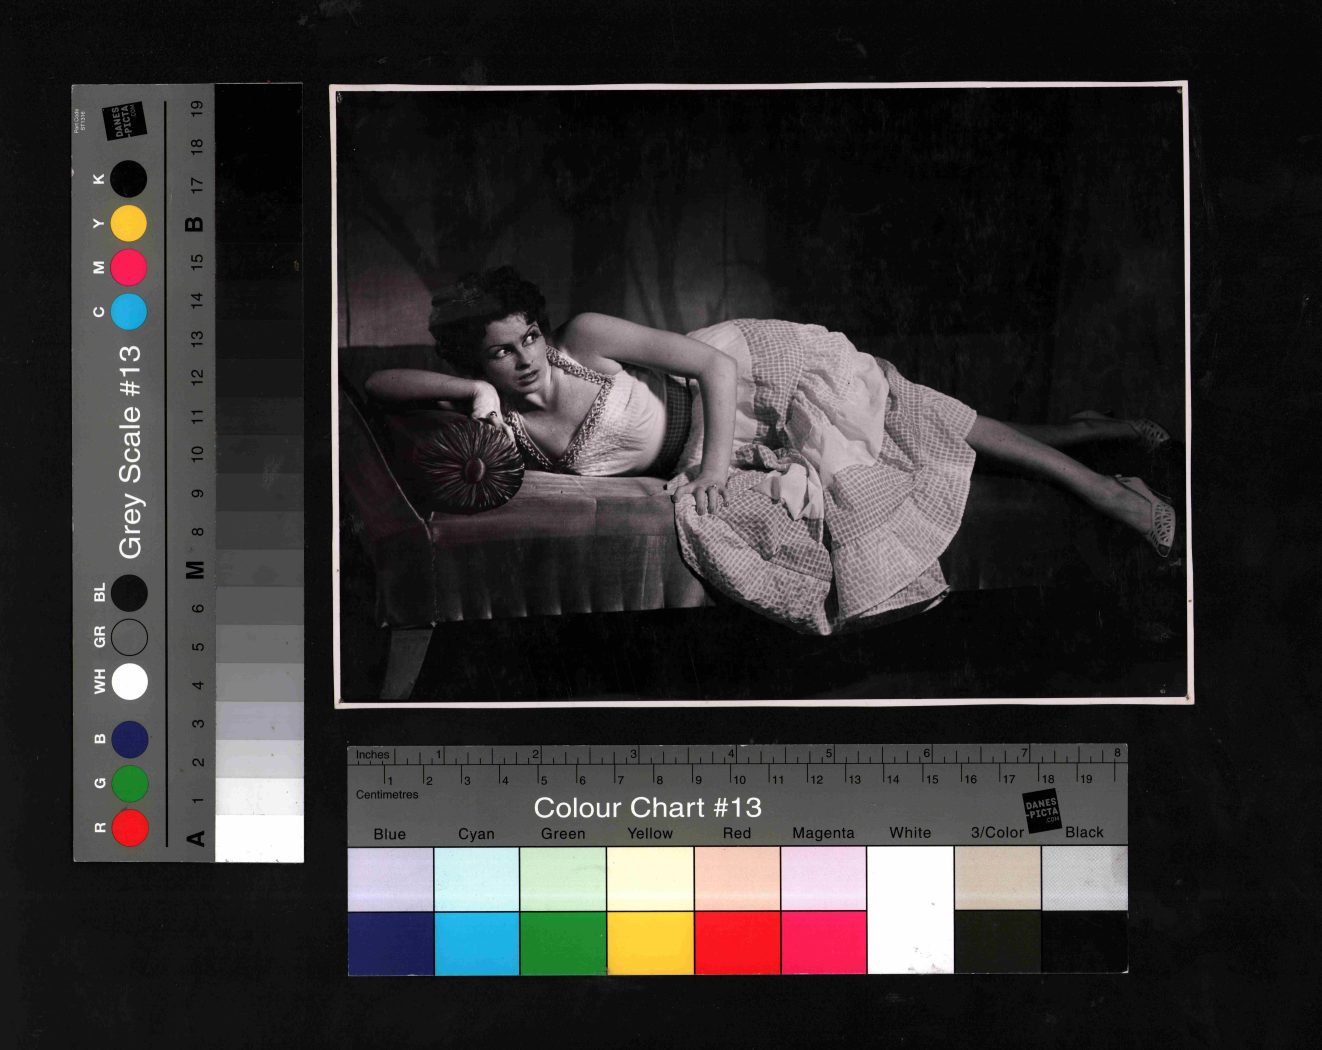Click the yellow circle labeled Y
The width and height of the screenshot is (1322, 1050).
129,224
